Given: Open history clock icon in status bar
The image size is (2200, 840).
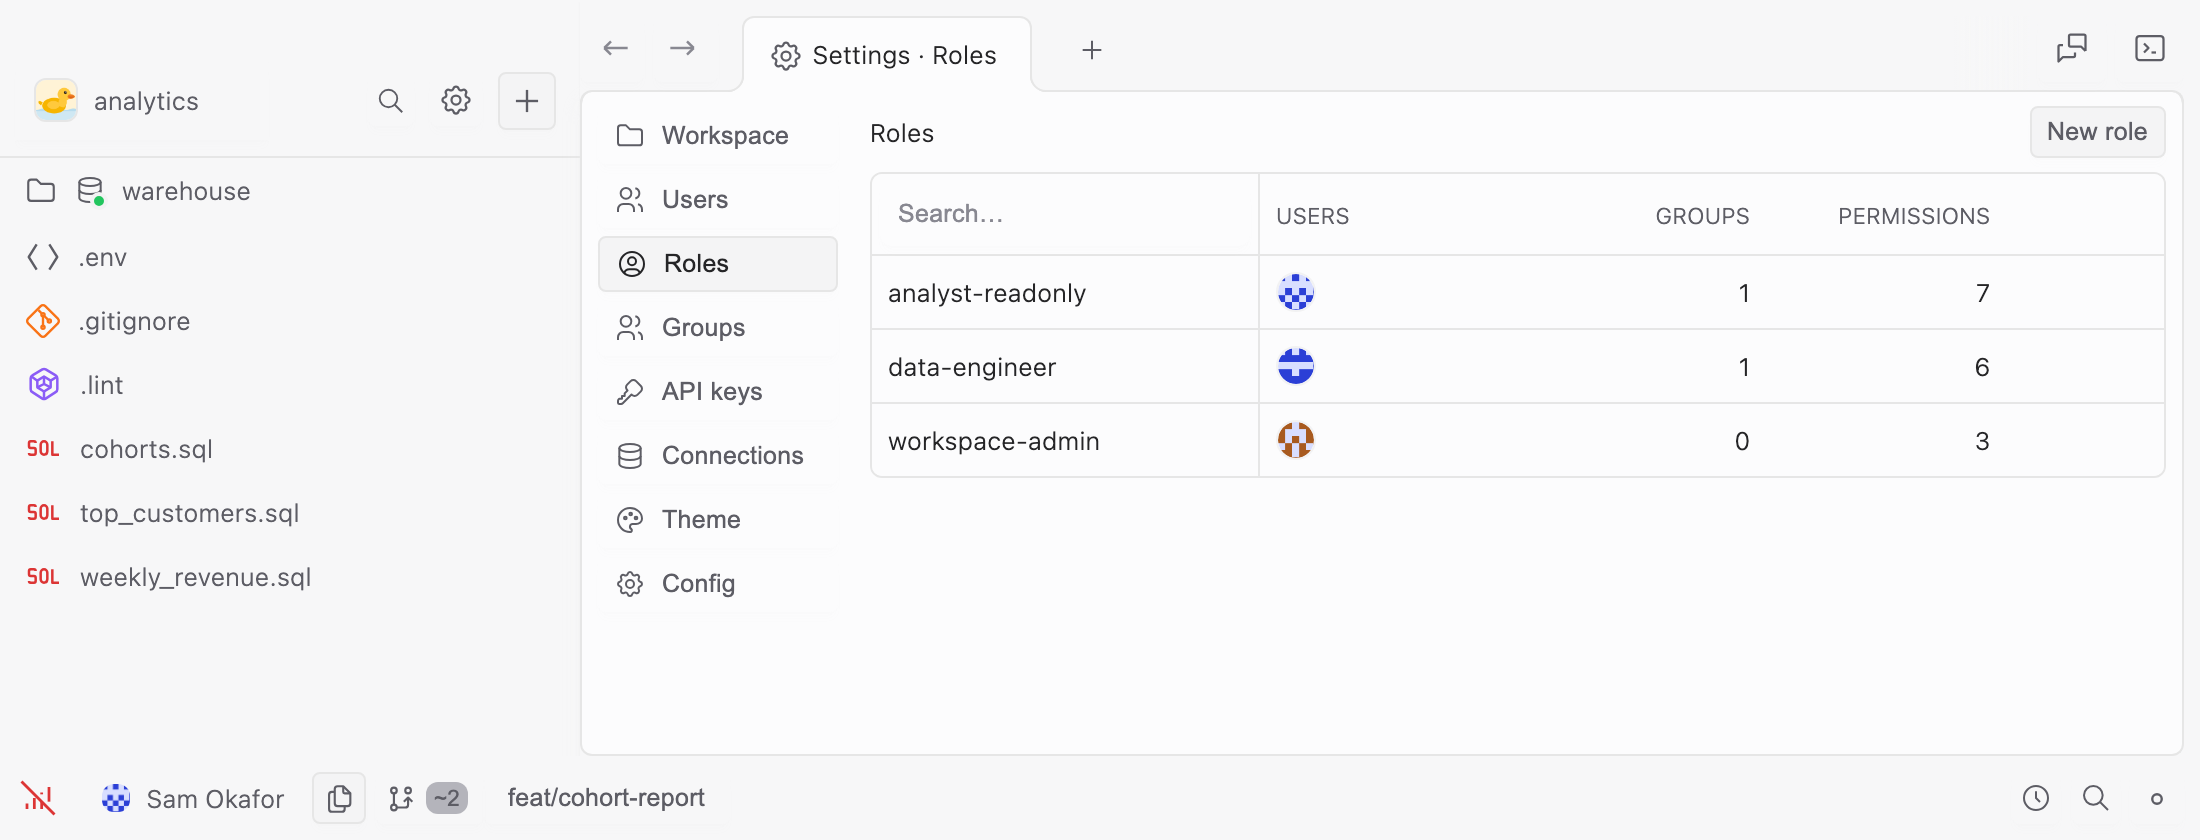Looking at the screenshot, I should 2036,798.
